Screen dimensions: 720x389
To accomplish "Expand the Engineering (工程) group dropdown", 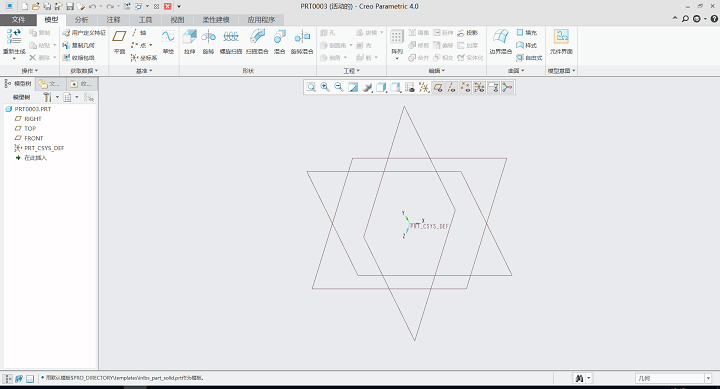I will tap(352, 71).
